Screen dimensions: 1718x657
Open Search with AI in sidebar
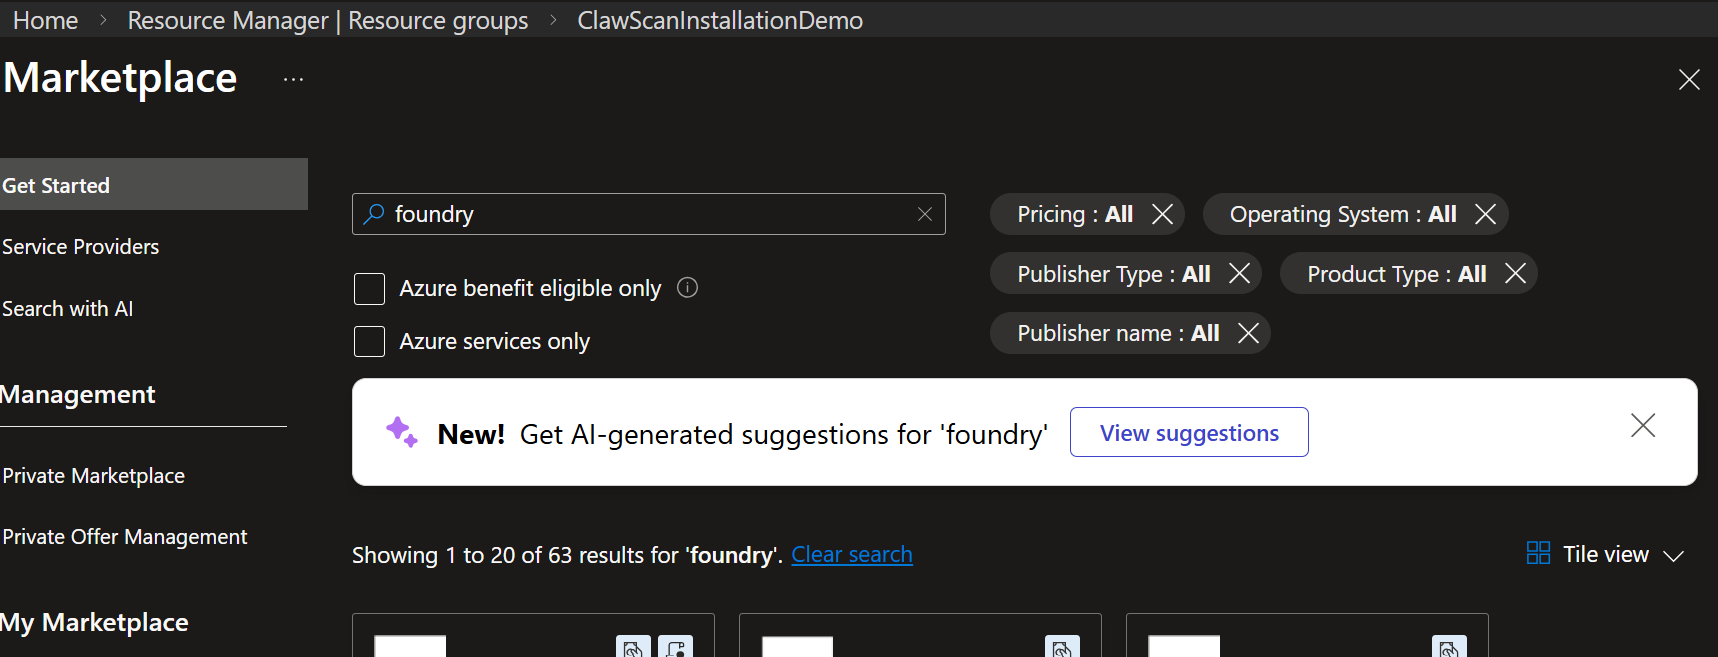68,309
